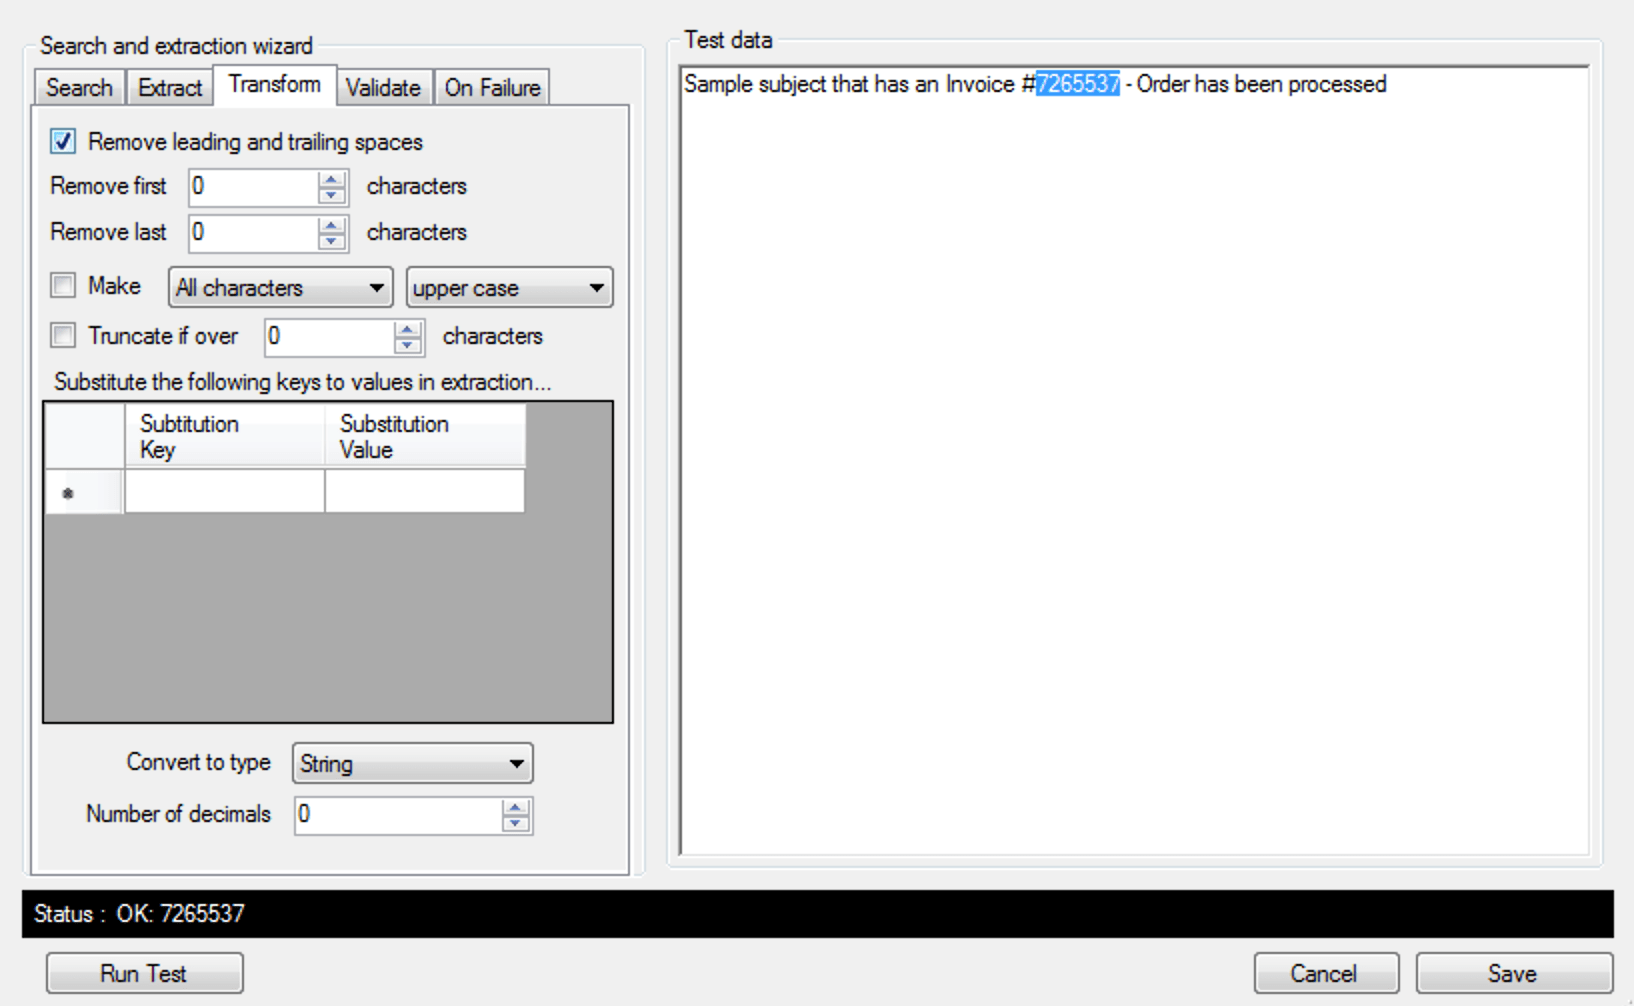Increment the Truncate if over value

coord(407,330)
